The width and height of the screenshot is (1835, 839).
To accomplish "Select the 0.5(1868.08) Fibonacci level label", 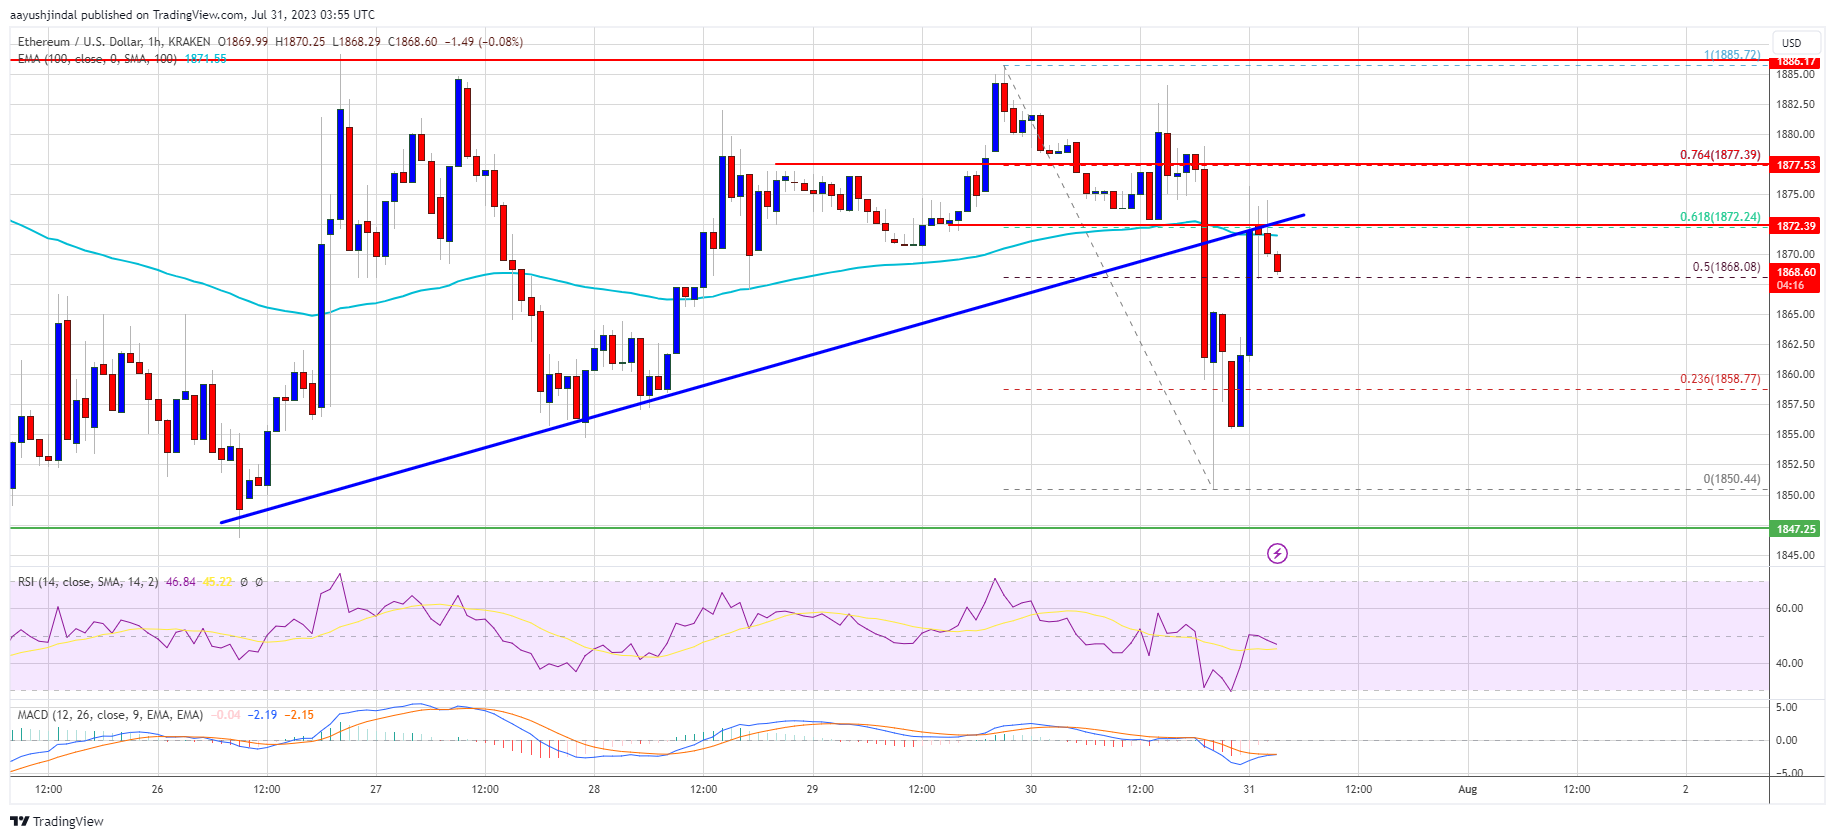I will [x=1725, y=267].
